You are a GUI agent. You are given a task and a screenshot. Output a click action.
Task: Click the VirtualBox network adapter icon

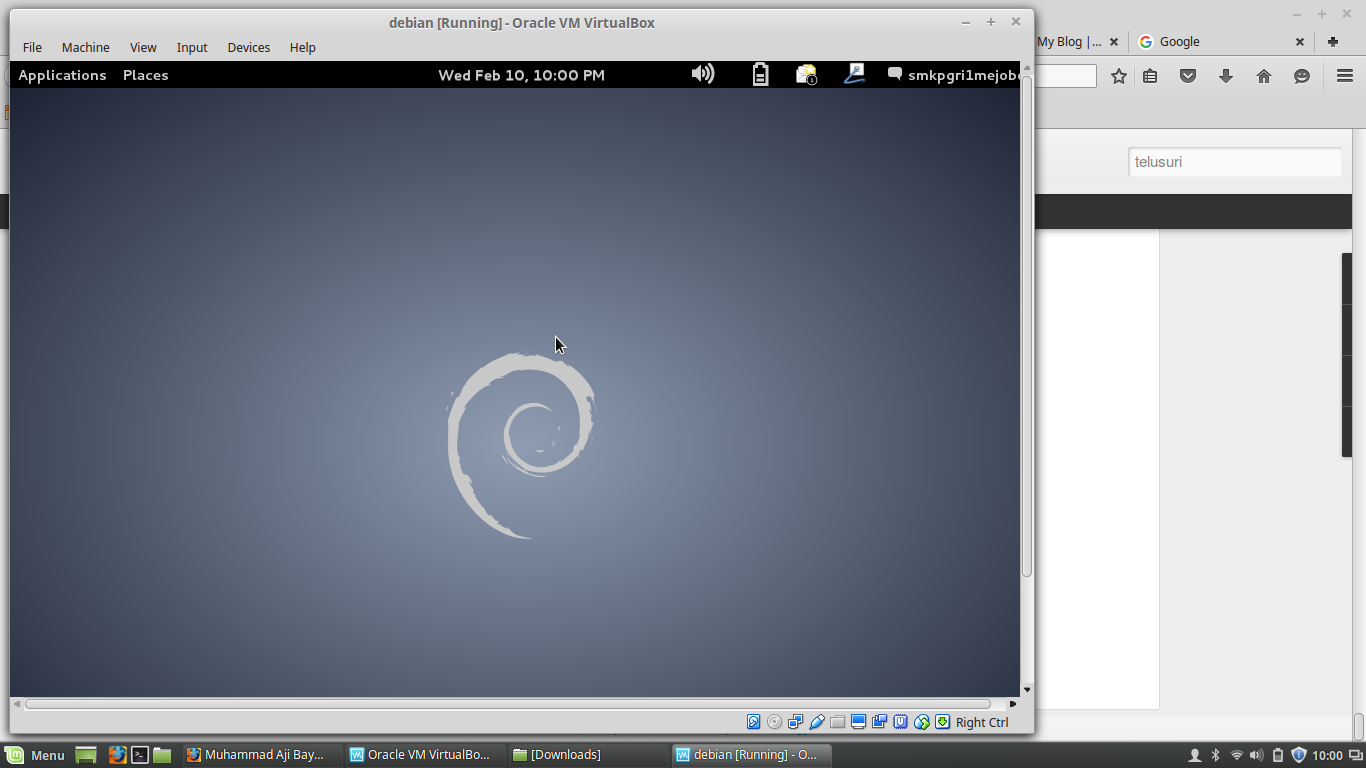point(795,722)
